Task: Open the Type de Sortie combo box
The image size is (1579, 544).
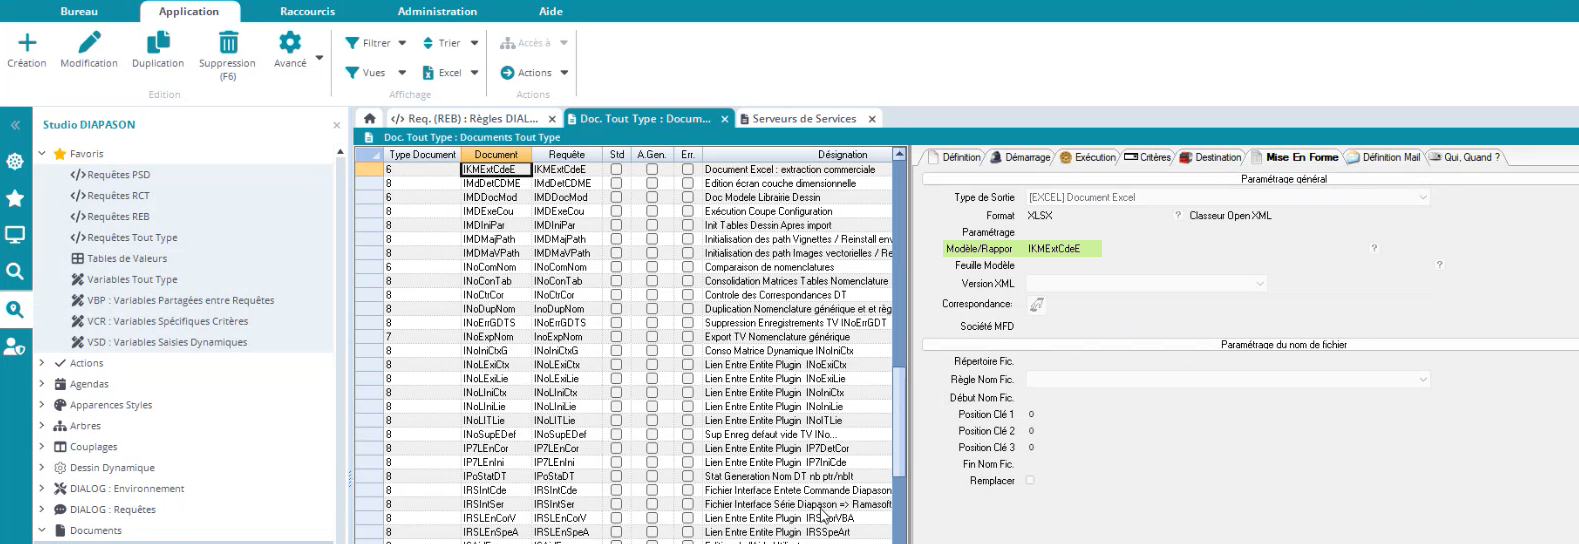Action: click(1227, 198)
